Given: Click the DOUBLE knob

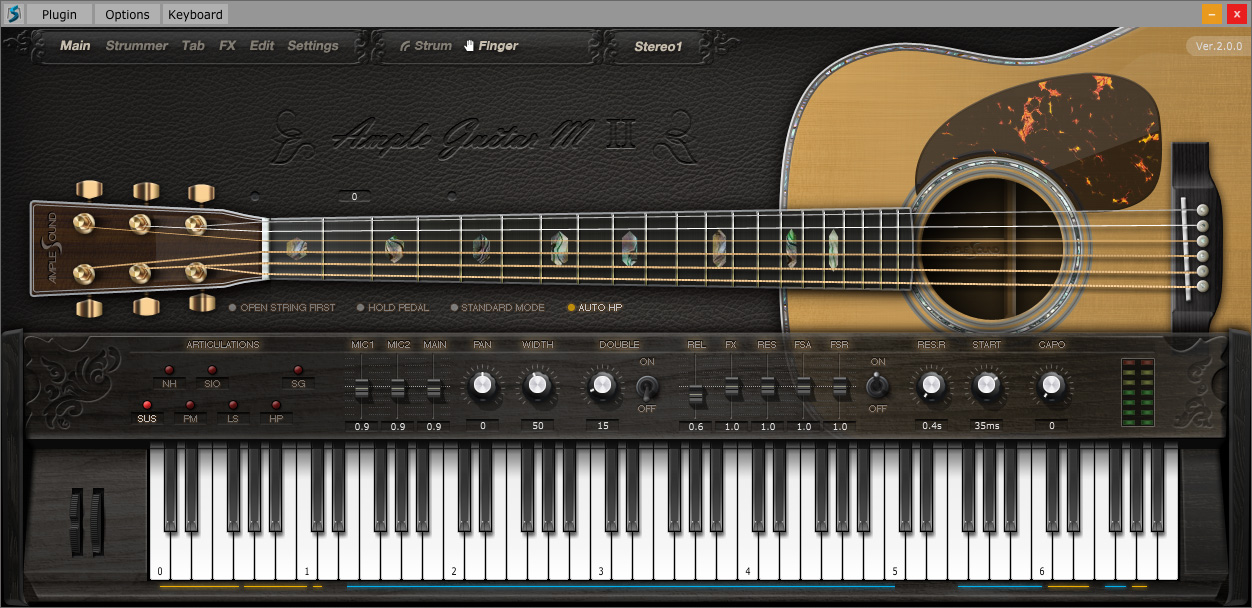Looking at the screenshot, I should click(x=601, y=385).
